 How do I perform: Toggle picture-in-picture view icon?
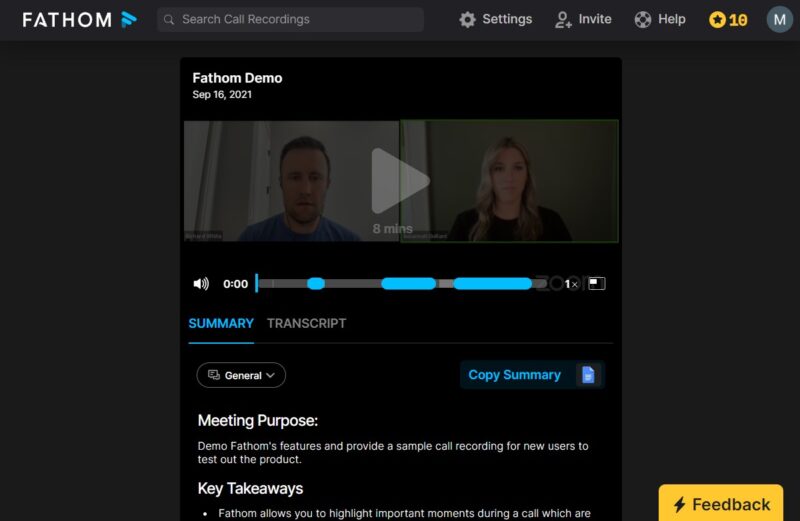point(596,283)
